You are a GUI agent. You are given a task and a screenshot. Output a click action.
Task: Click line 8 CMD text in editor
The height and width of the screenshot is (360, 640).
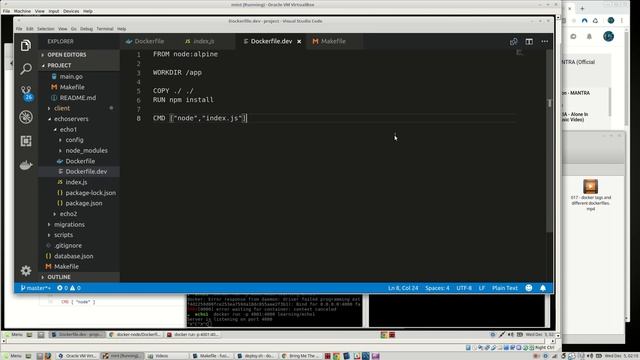200,118
